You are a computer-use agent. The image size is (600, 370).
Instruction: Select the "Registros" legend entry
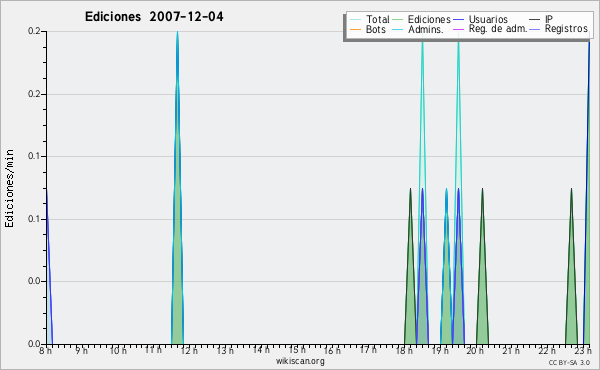(558, 29)
